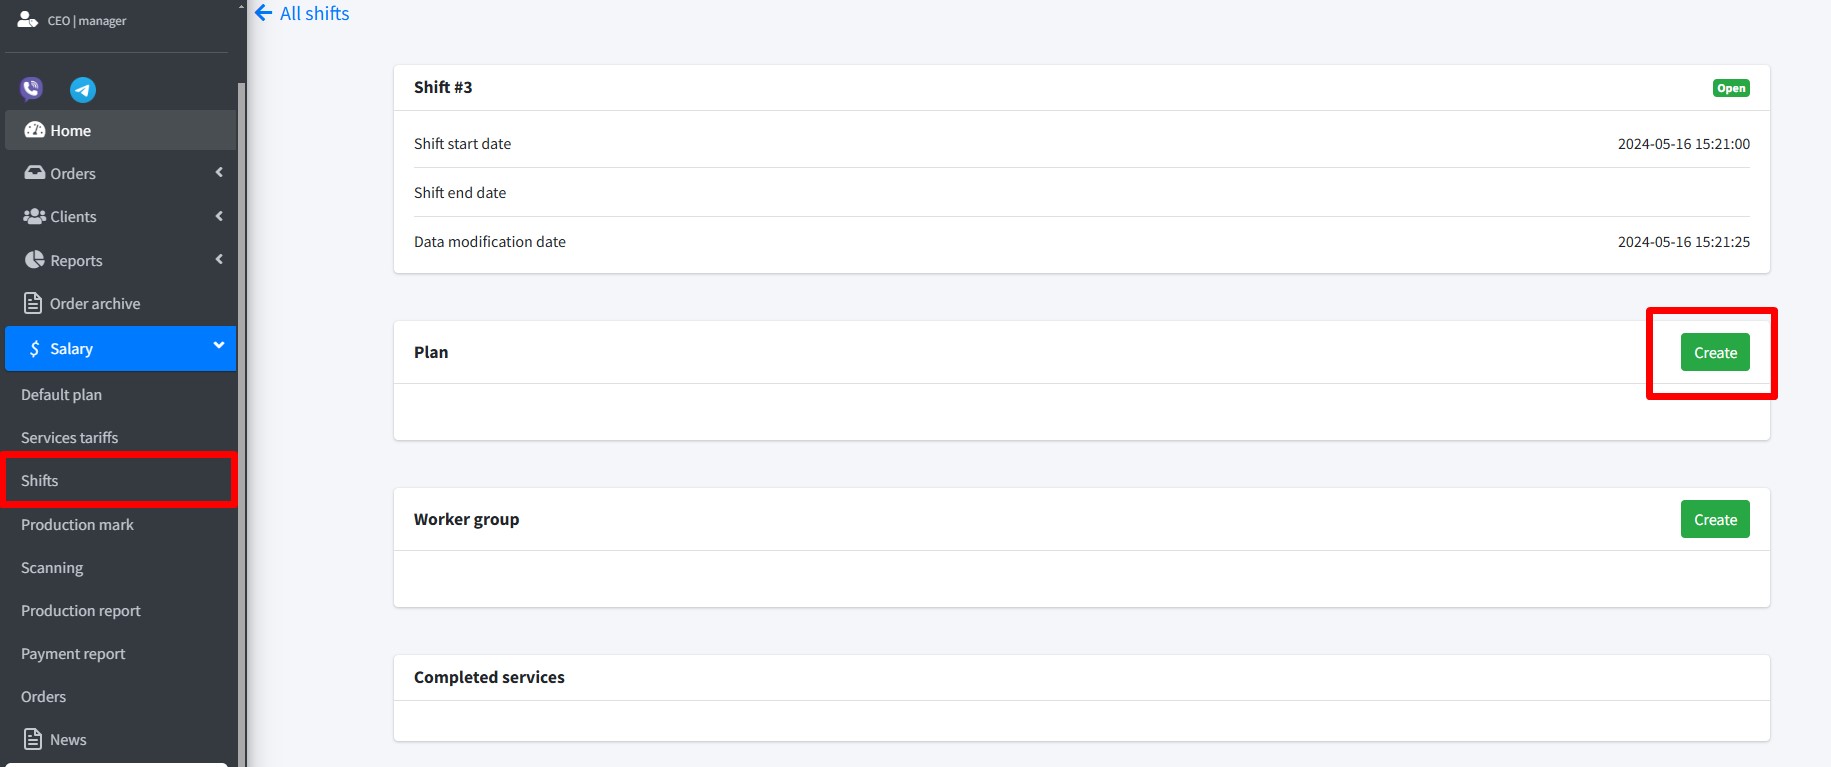
Task: Click the Order archive document icon
Action: (x=33, y=303)
